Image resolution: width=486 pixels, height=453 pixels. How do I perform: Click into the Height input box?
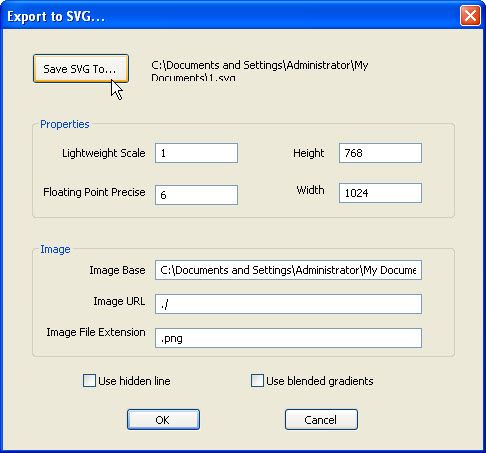380,153
